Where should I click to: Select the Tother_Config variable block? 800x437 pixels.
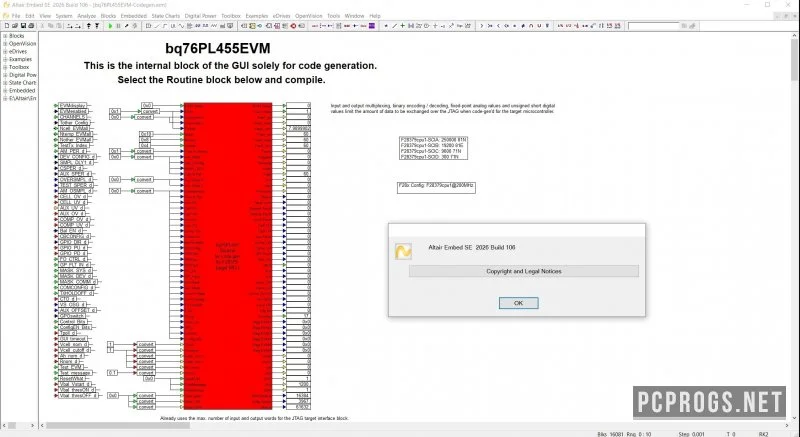[x=74, y=123]
